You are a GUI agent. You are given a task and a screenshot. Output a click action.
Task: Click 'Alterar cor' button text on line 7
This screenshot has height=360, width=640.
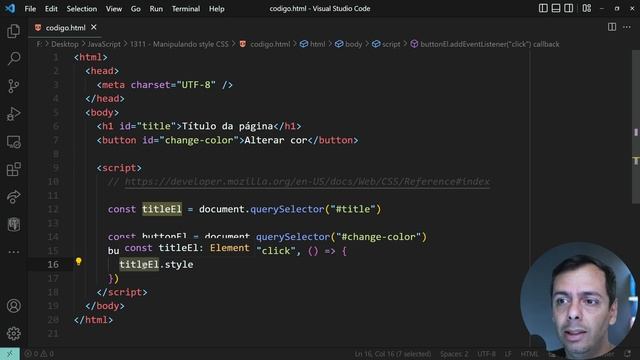[276, 140]
